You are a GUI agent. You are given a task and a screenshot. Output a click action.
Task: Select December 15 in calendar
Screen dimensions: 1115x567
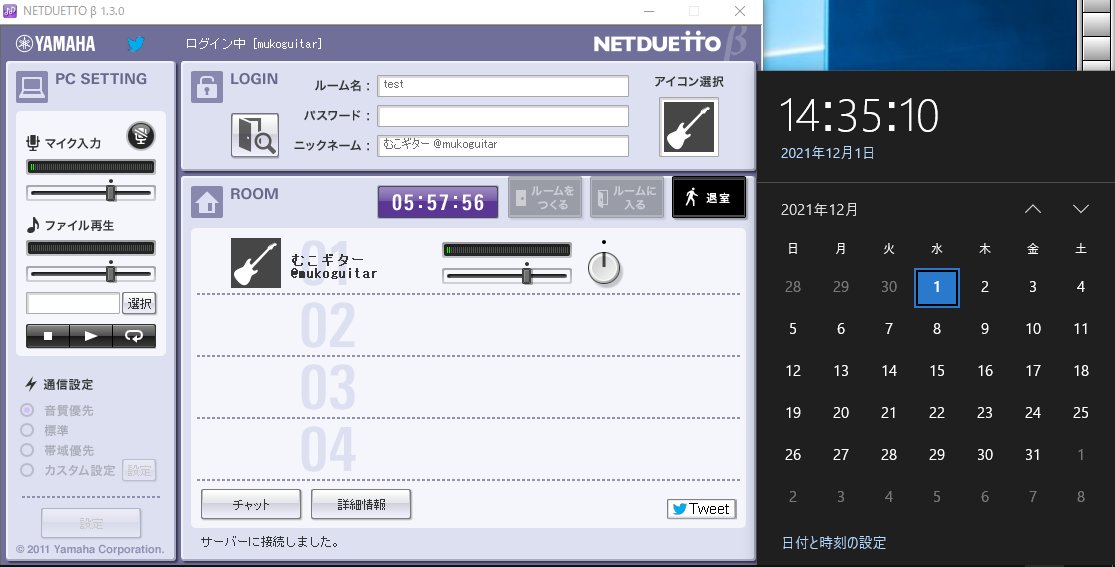[937, 371]
